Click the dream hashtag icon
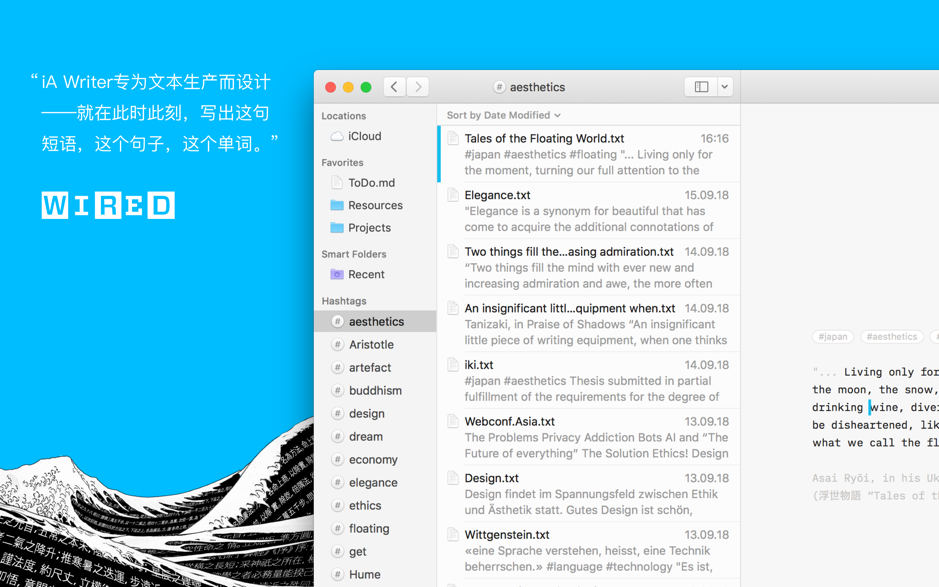 [x=338, y=437]
